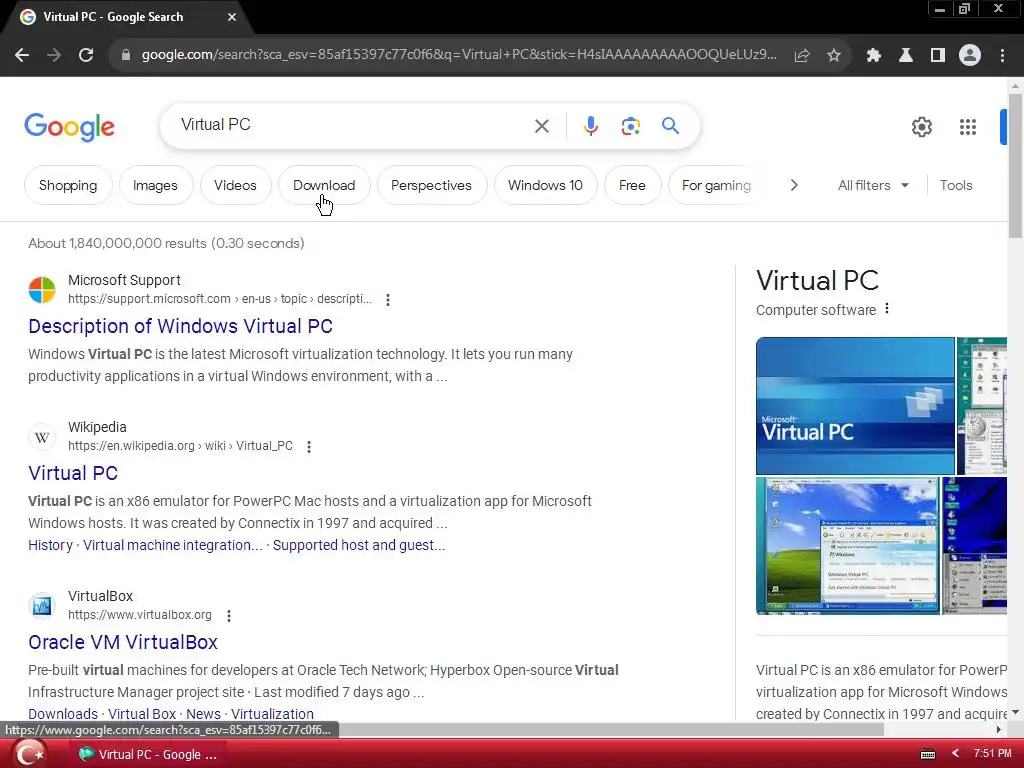Open the Wikipedia Virtual PC result
This screenshot has height=768, width=1024.
[73, 473]
